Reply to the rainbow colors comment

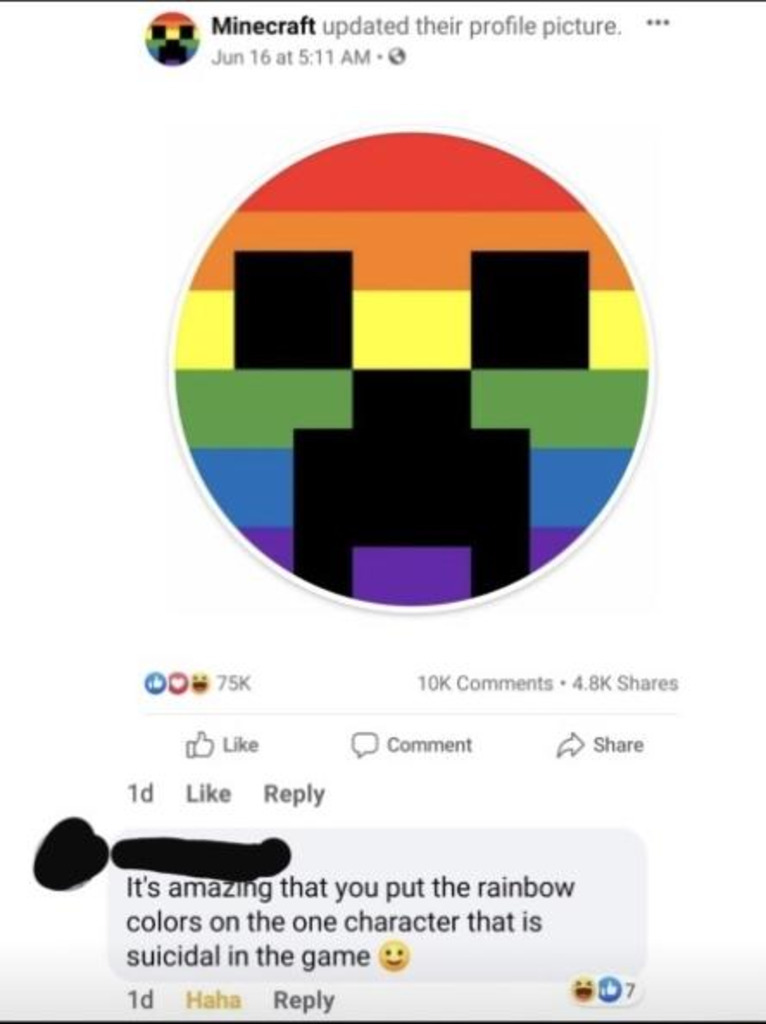304,1000
